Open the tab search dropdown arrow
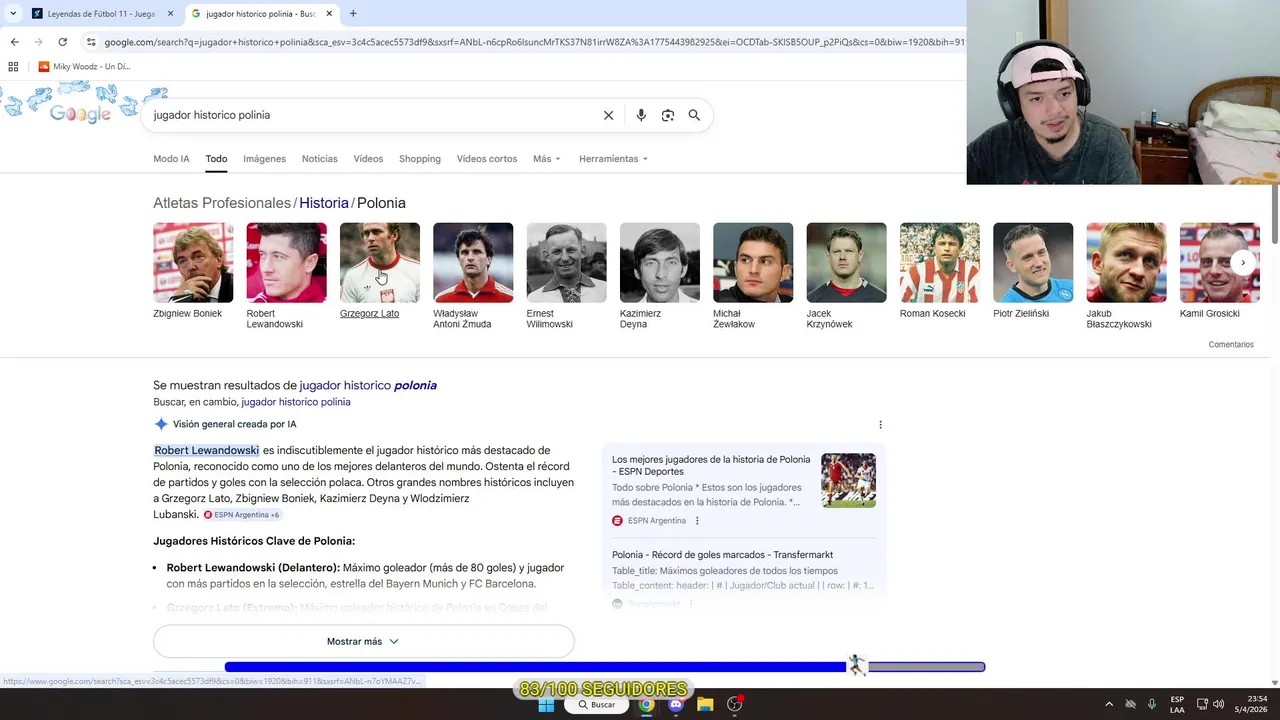 point(13,14)
